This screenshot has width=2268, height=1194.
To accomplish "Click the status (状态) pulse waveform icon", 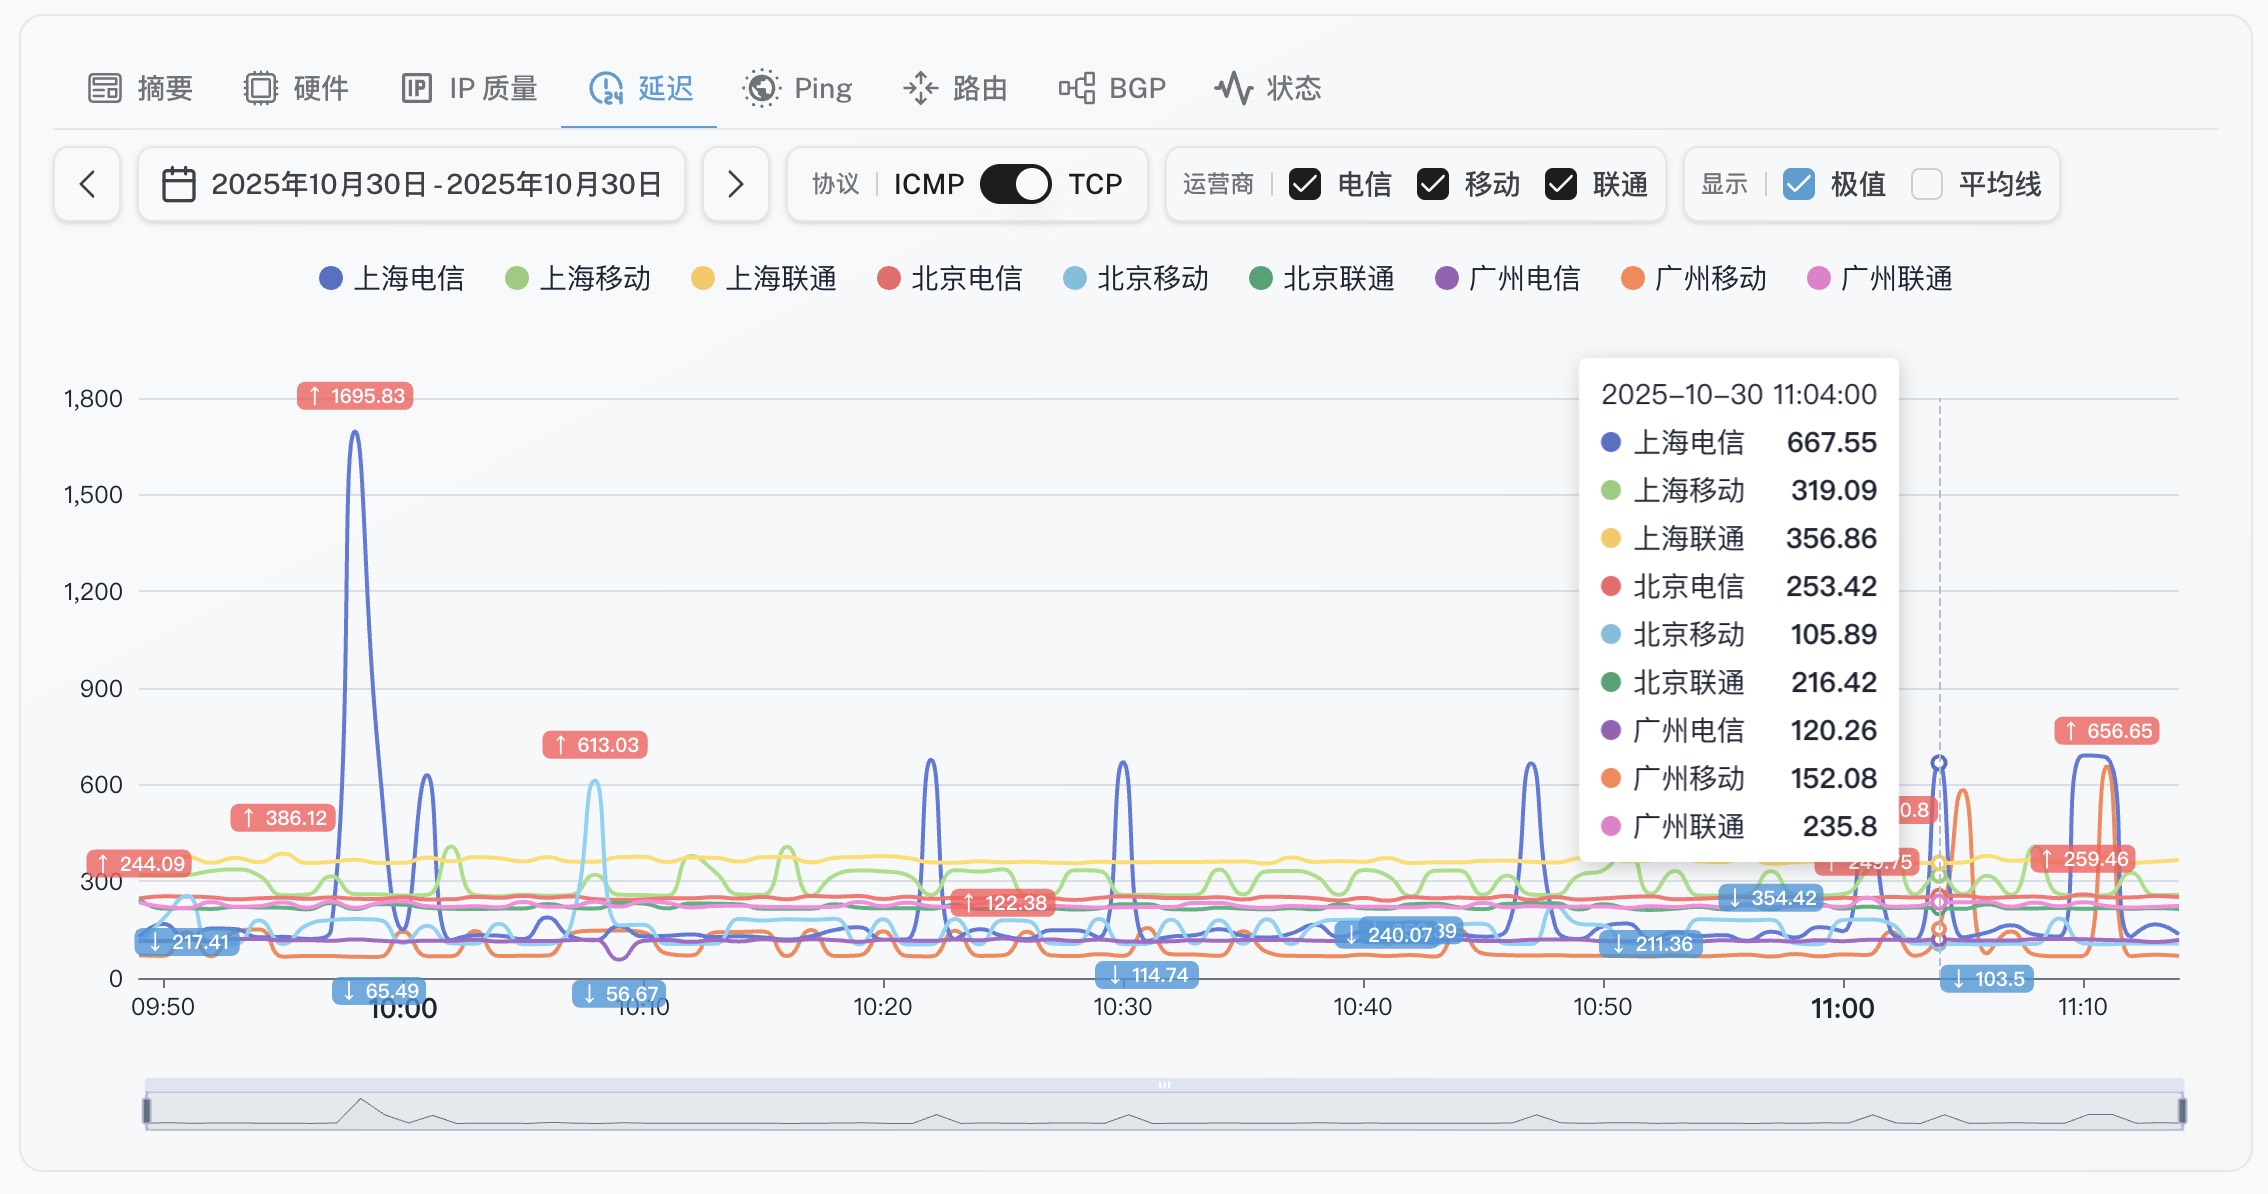I will click(1233, 88).
